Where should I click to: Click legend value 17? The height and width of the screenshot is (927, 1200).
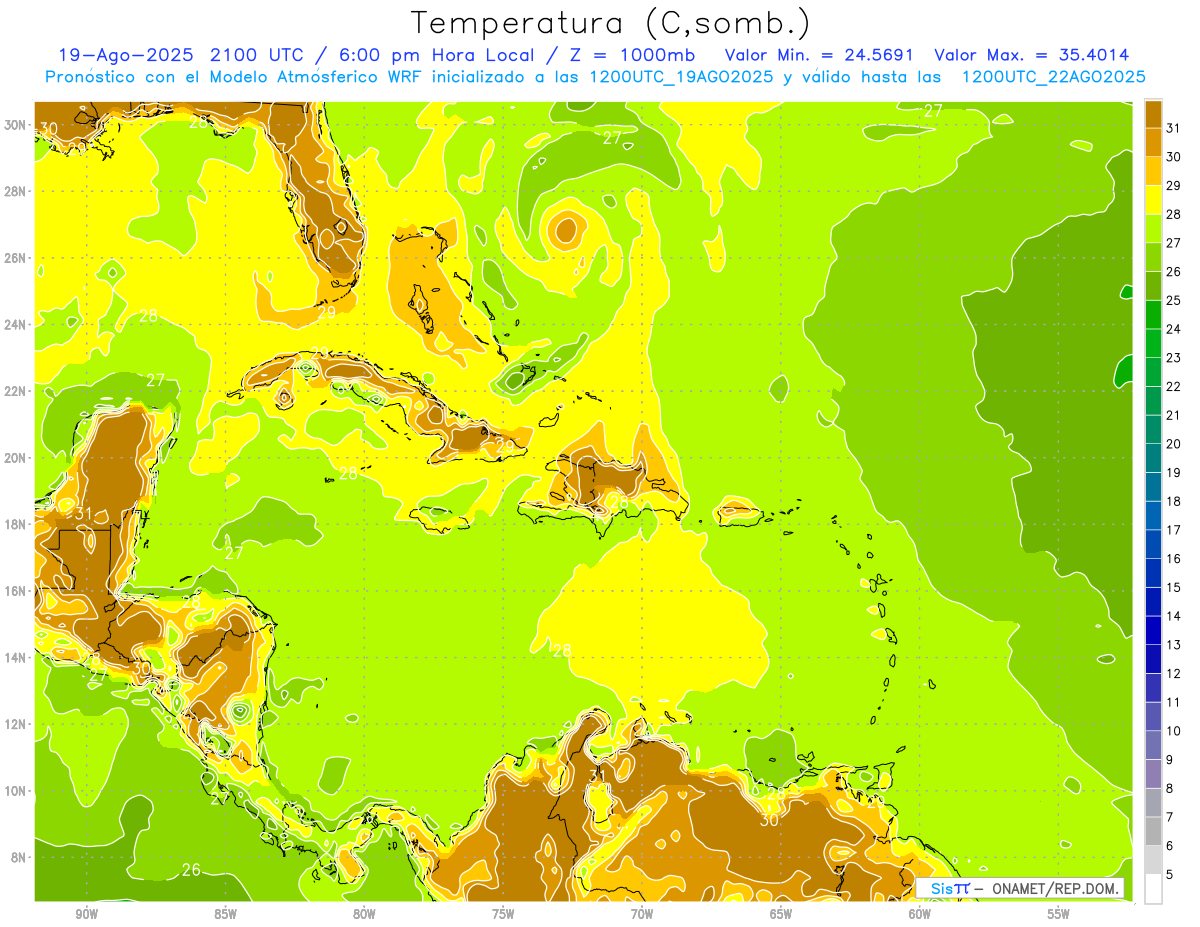coord(1173,530)
